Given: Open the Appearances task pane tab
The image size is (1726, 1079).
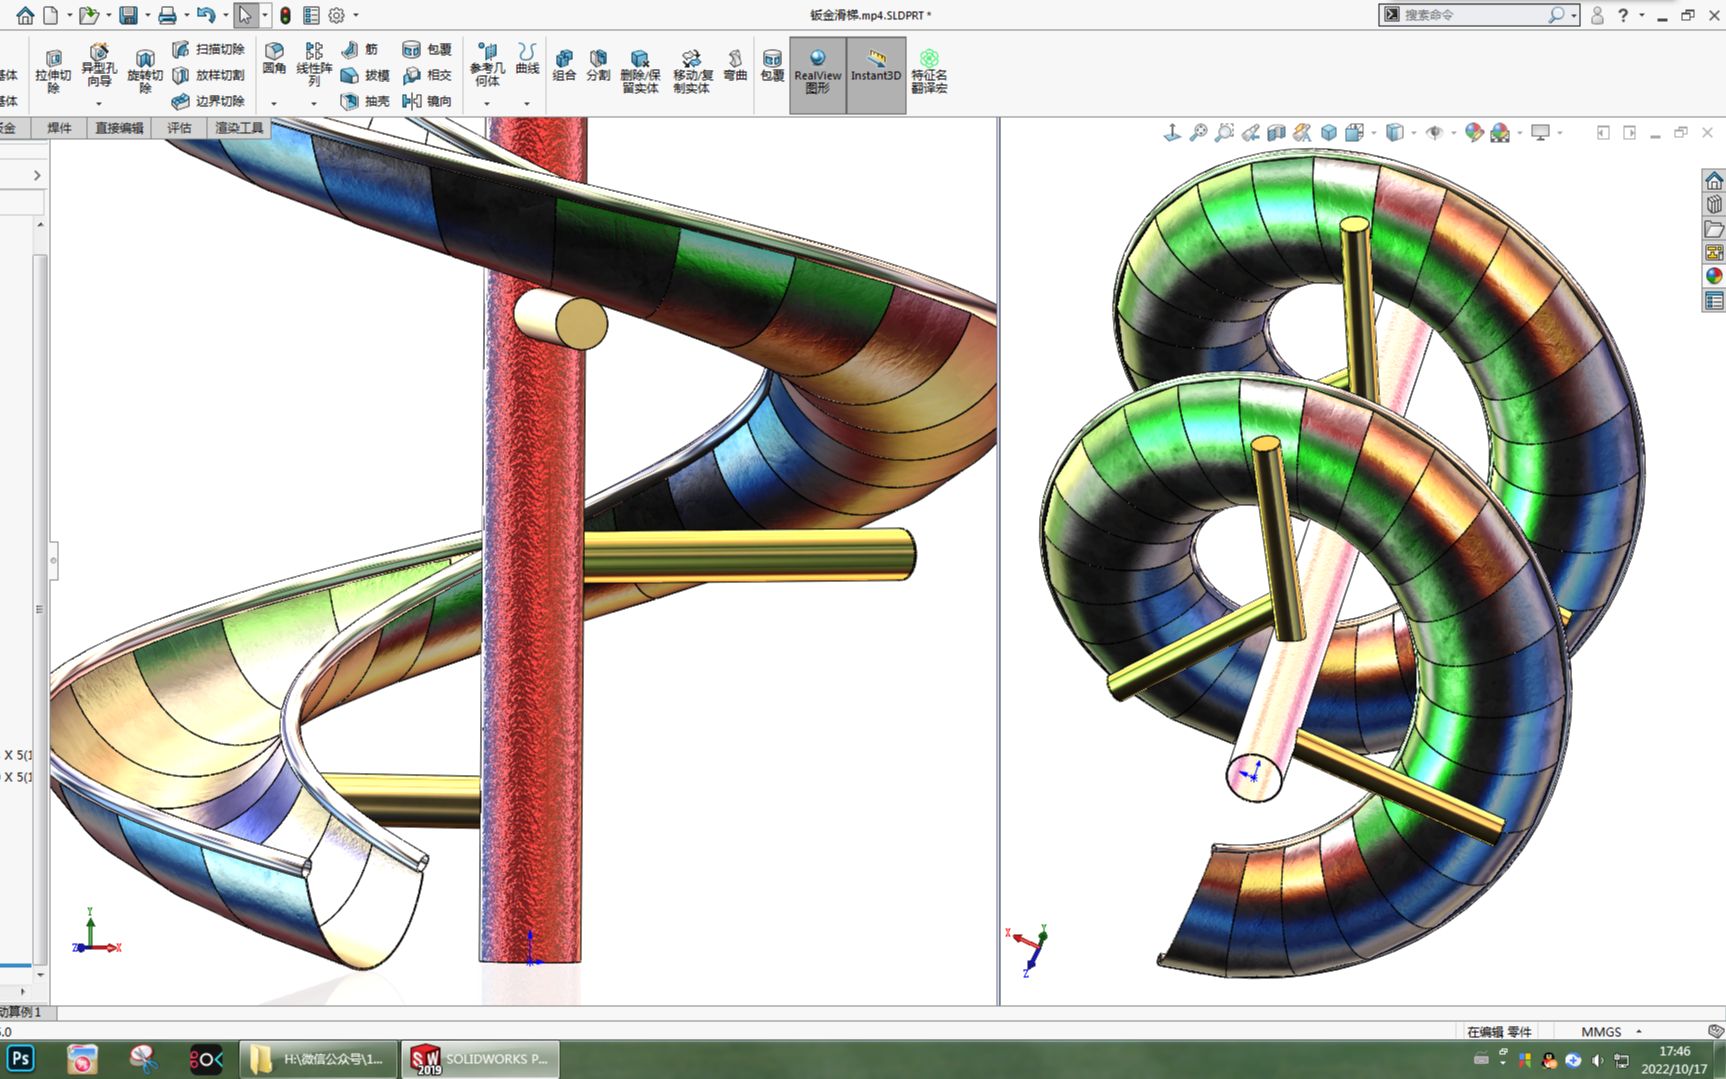Looking at the screenshot, I should (x=1714, y=277).
